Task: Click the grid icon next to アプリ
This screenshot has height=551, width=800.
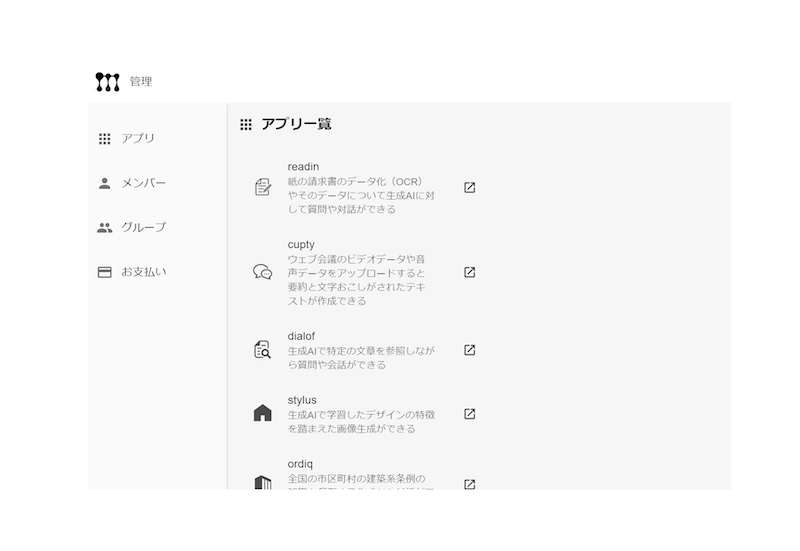Action: [x=105, y=139]
